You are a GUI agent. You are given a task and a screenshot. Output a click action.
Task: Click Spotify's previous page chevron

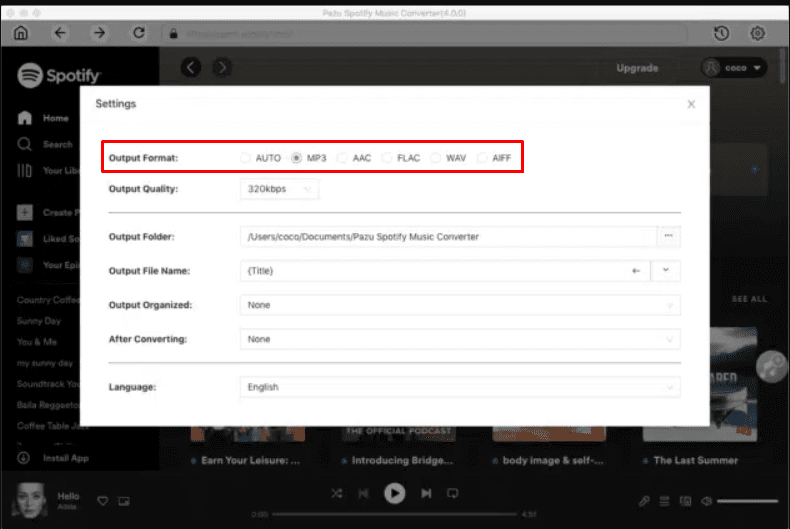(x=191, y=68)
